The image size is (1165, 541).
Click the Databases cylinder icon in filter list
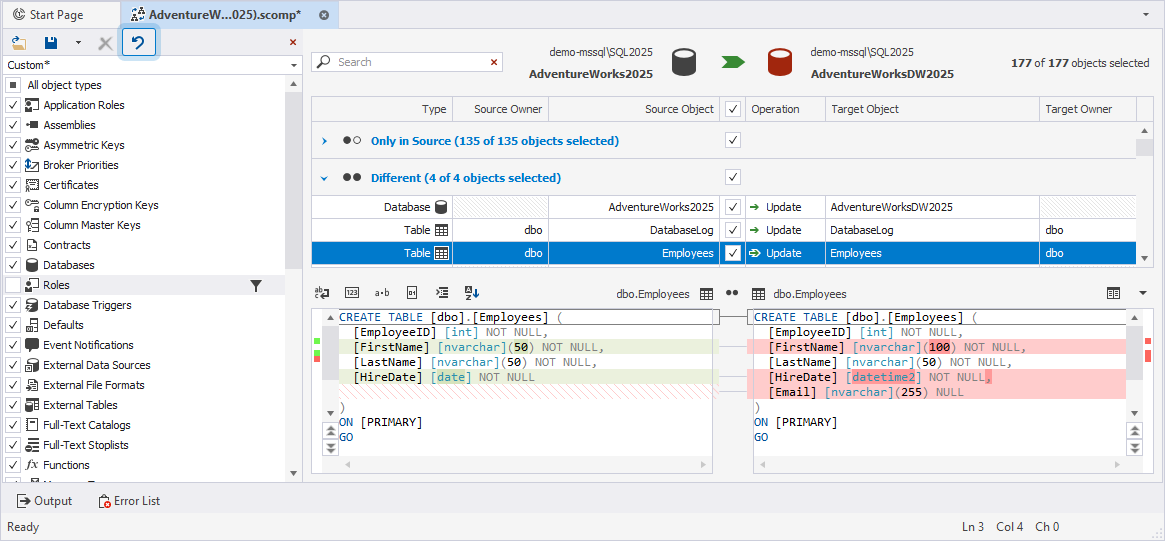[x=32, y=265]
